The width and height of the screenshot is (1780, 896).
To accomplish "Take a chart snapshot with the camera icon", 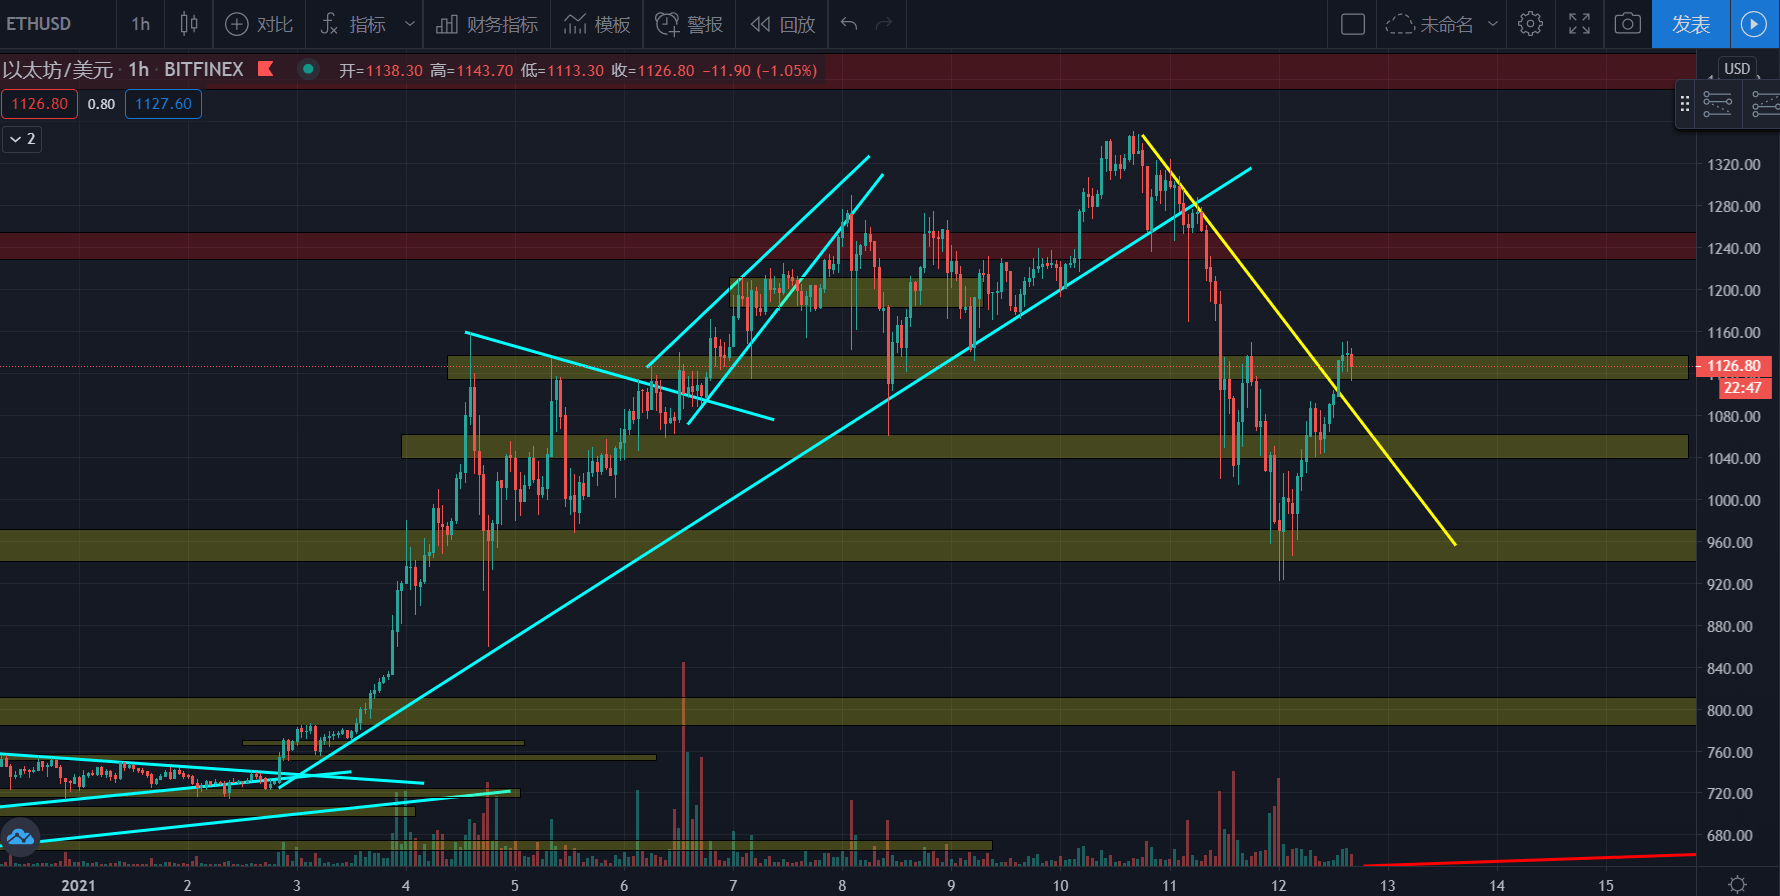I will (1627, 24).
